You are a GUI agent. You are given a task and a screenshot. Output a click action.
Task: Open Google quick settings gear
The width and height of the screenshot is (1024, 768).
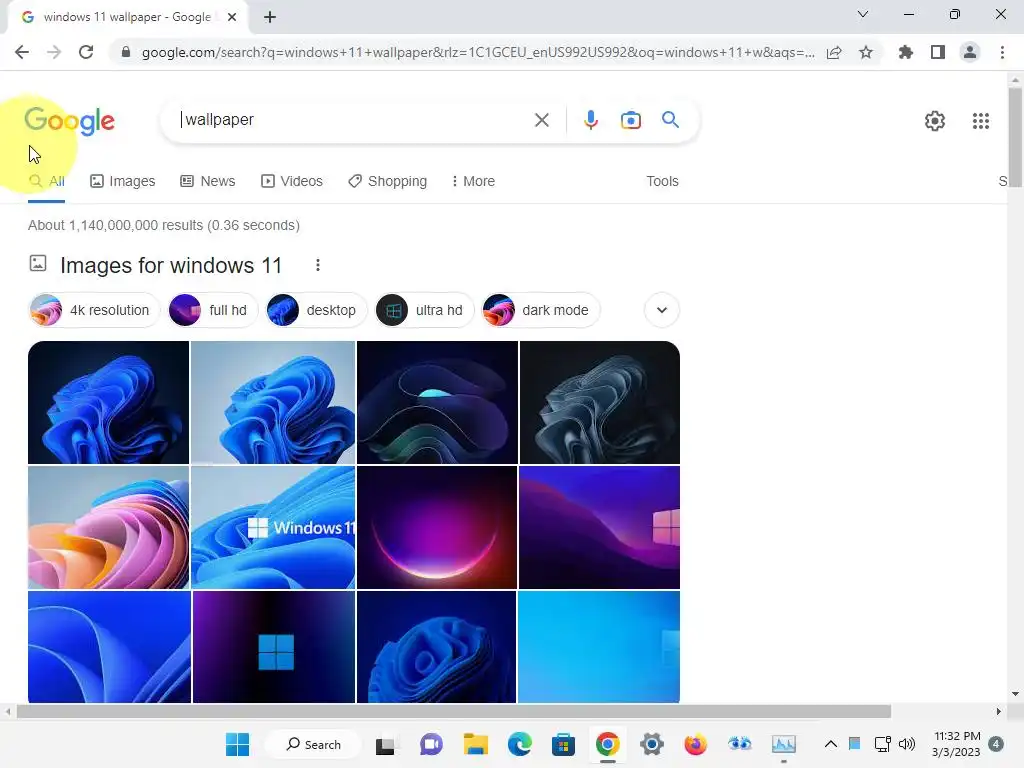[x=935, y=121]
